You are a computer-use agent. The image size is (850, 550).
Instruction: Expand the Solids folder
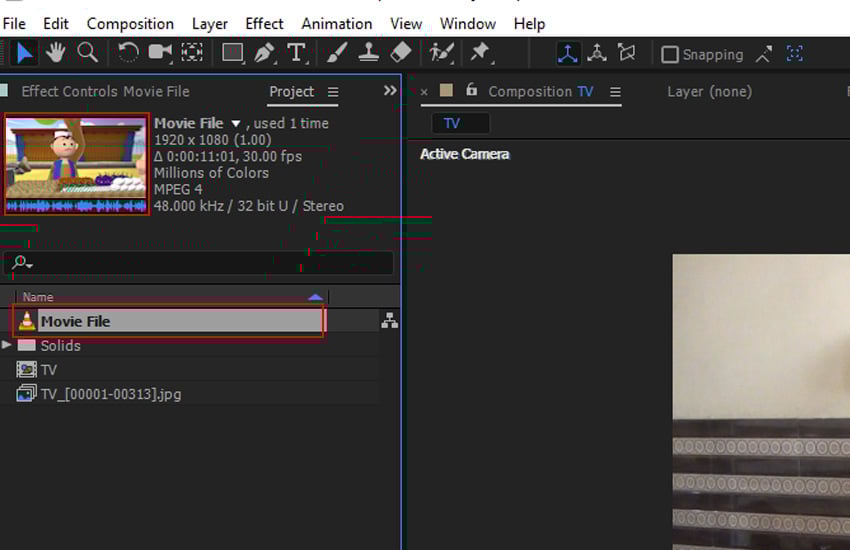(x=8, y=345)
